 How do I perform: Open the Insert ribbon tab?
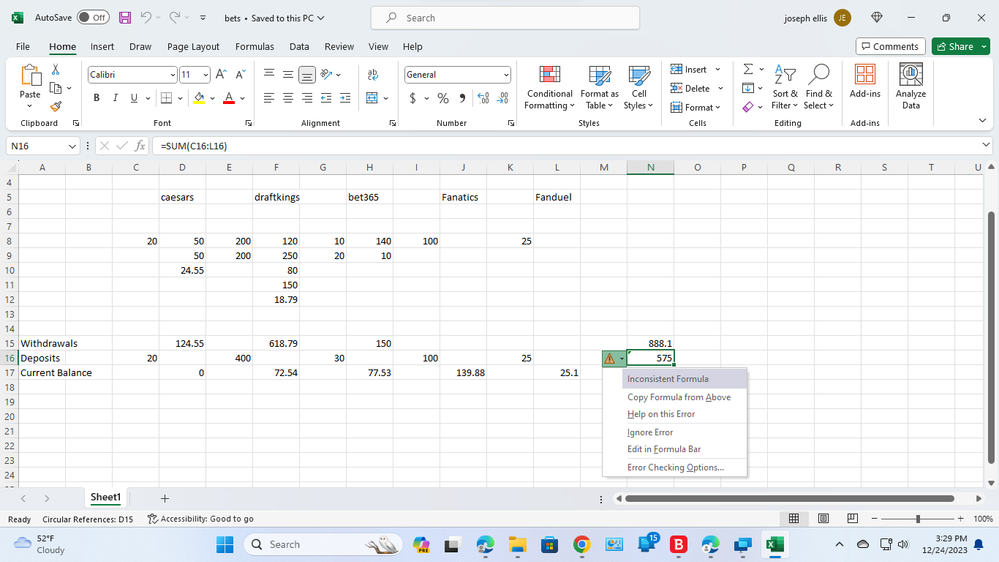click(102, 47)
